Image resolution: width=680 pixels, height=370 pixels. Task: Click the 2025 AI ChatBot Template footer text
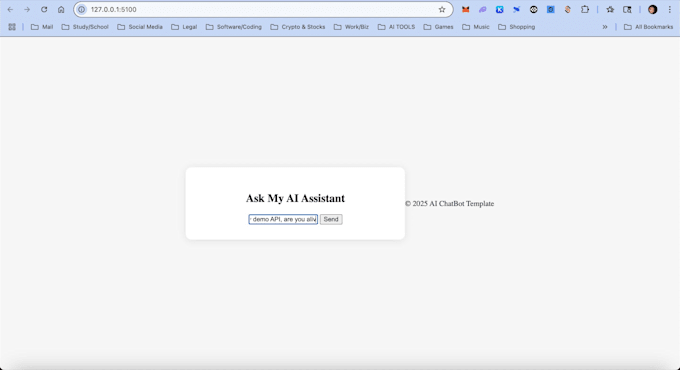point(449,203)
